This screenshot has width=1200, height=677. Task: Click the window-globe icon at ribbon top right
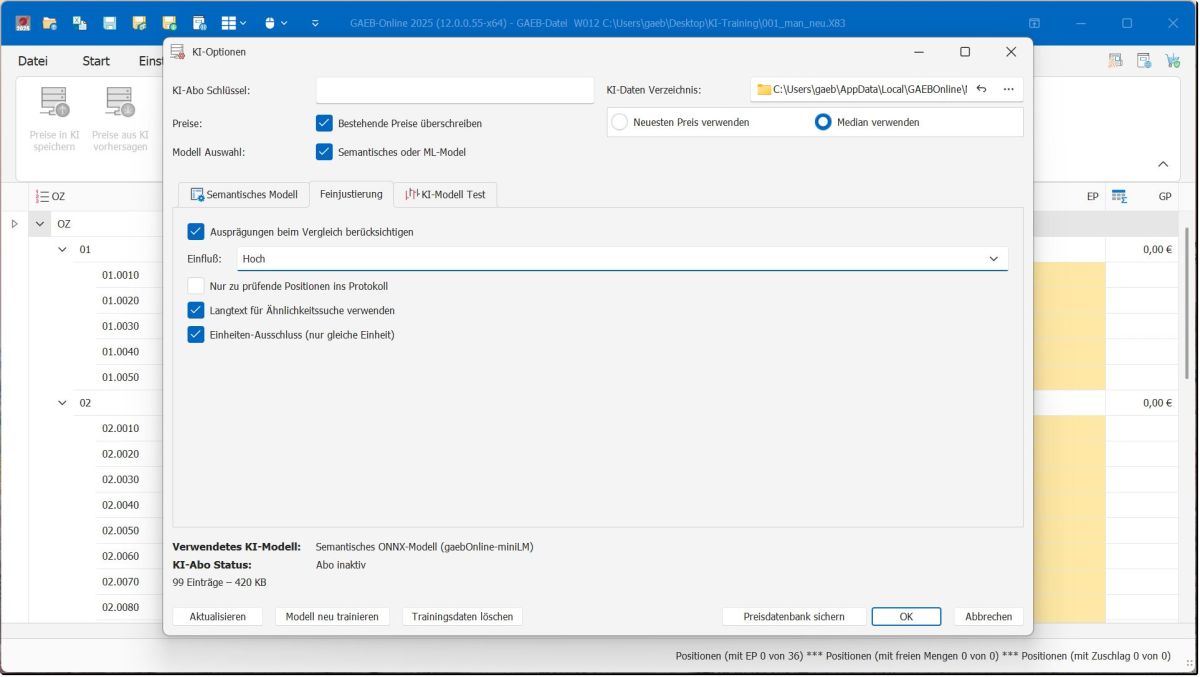[1143, 61]
